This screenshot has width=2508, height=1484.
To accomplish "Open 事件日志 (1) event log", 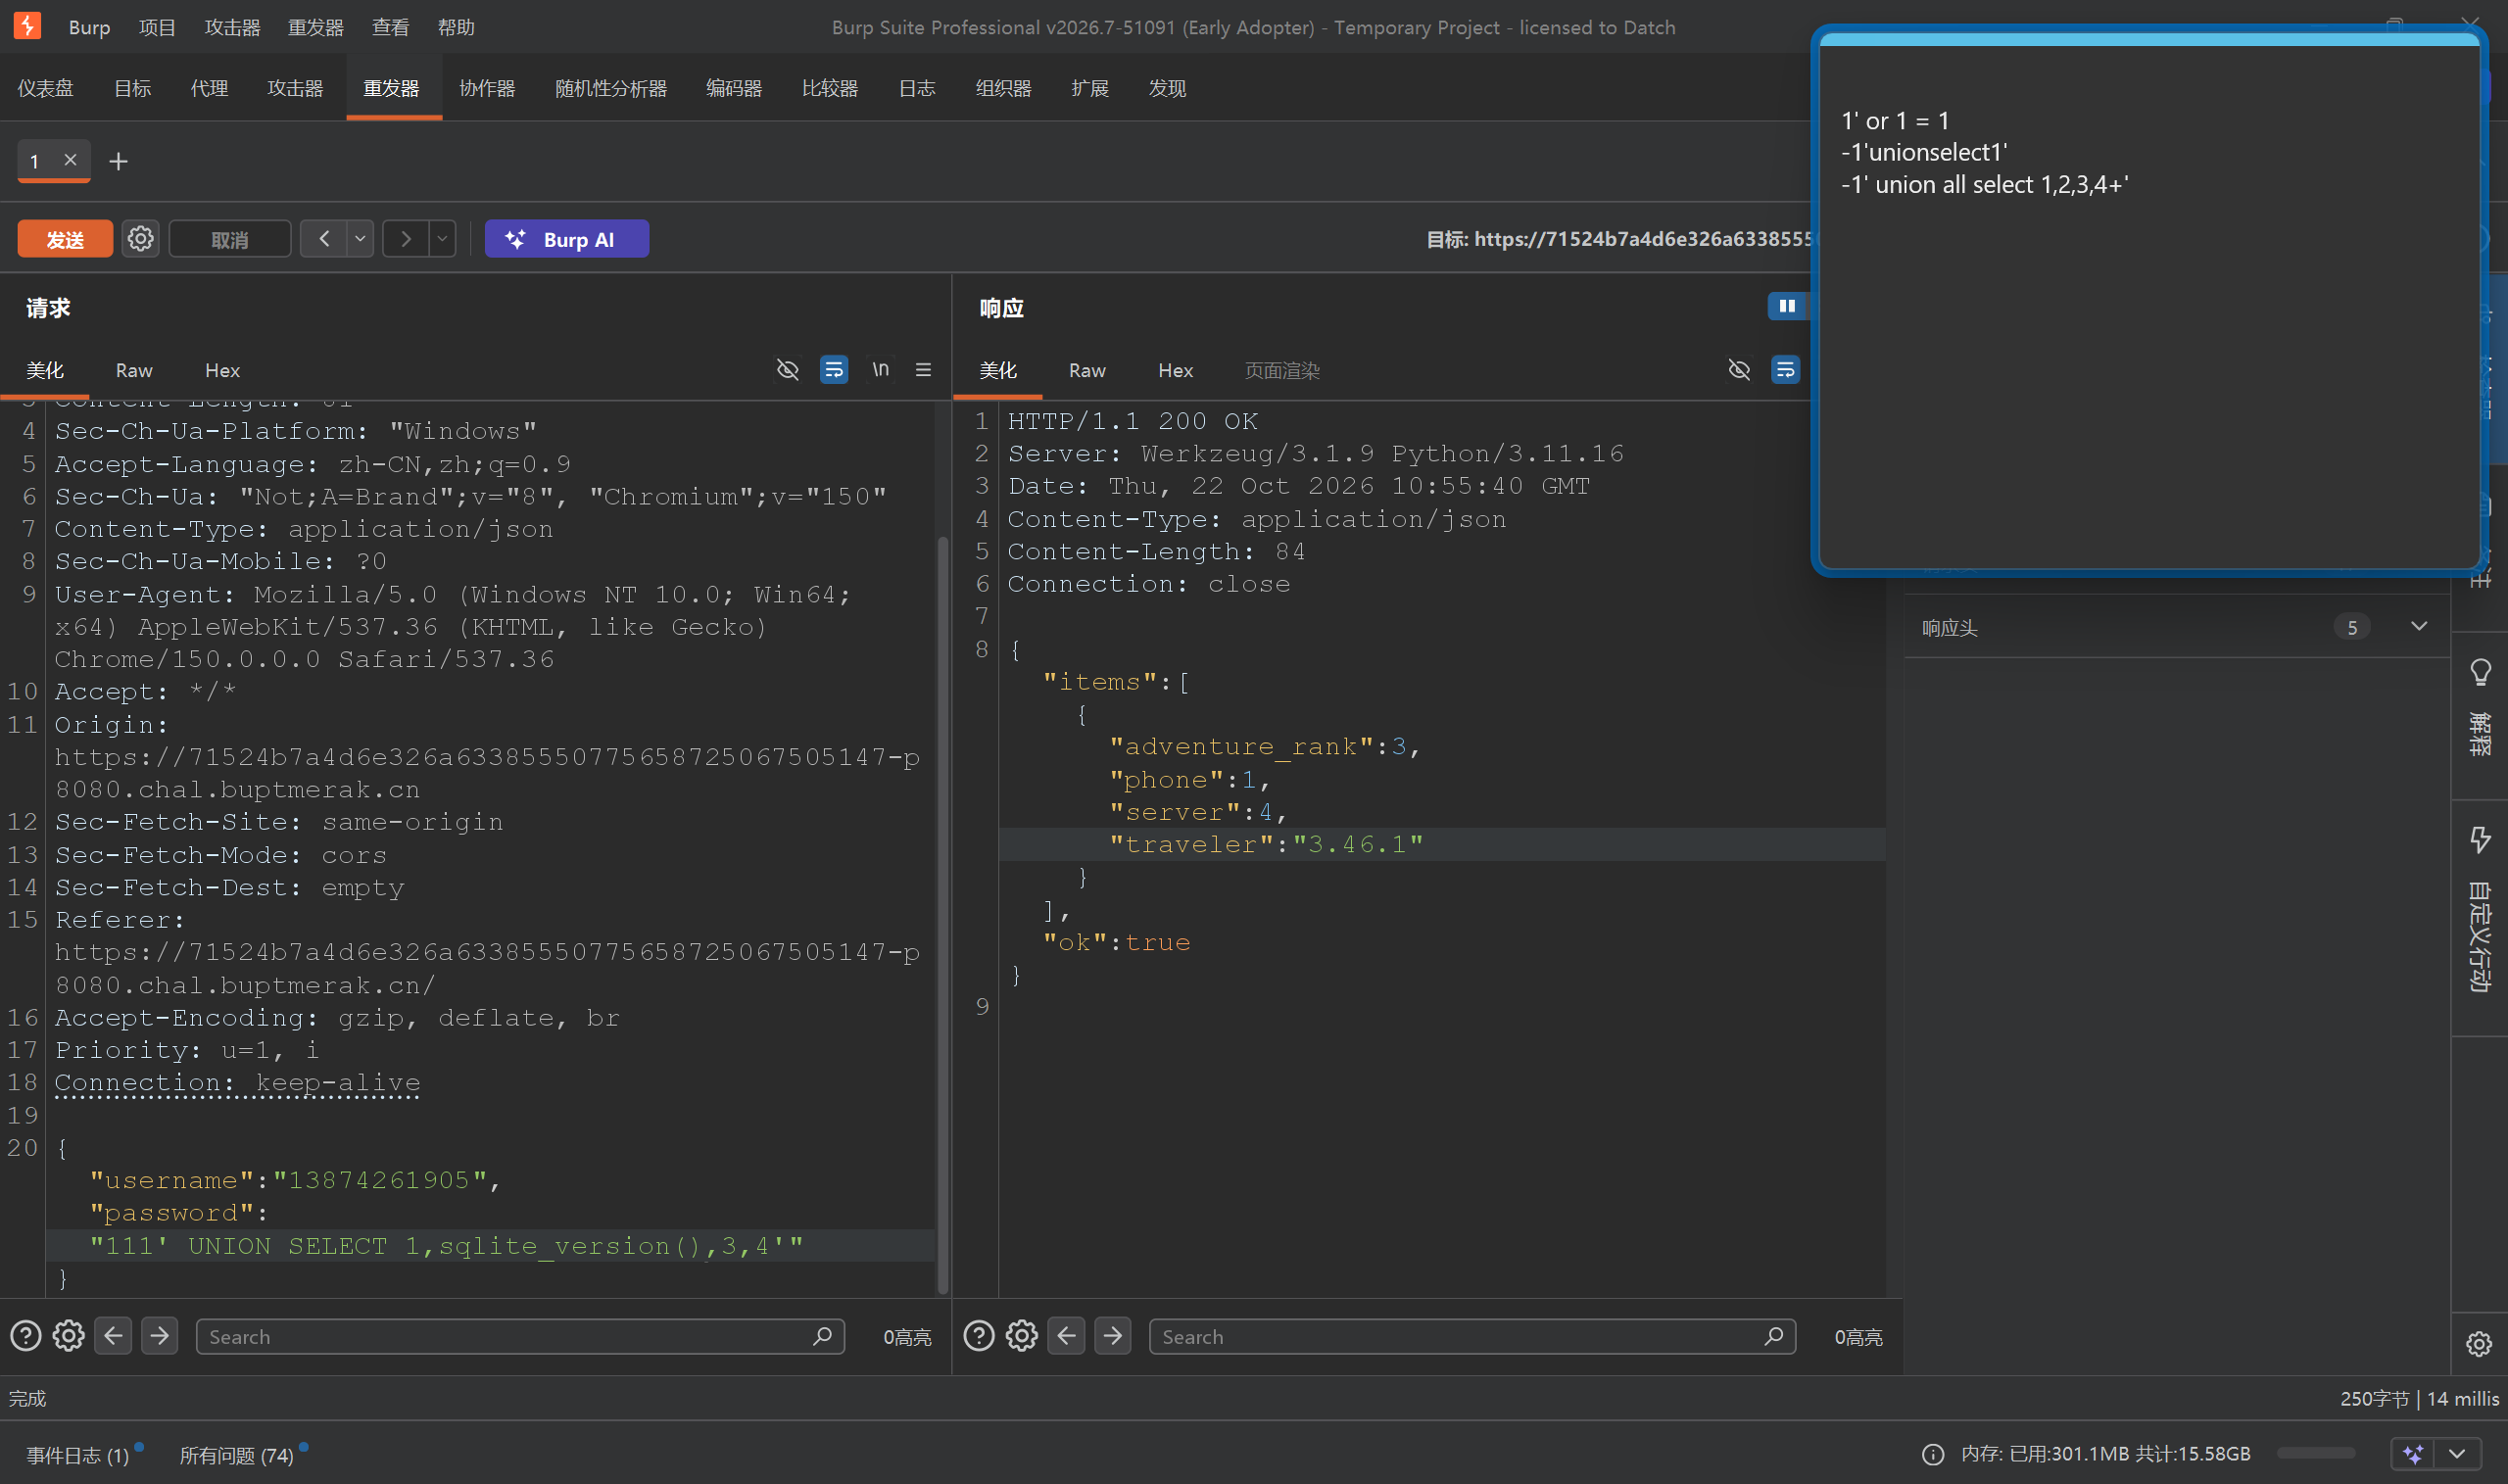I will coord(78,1455).
